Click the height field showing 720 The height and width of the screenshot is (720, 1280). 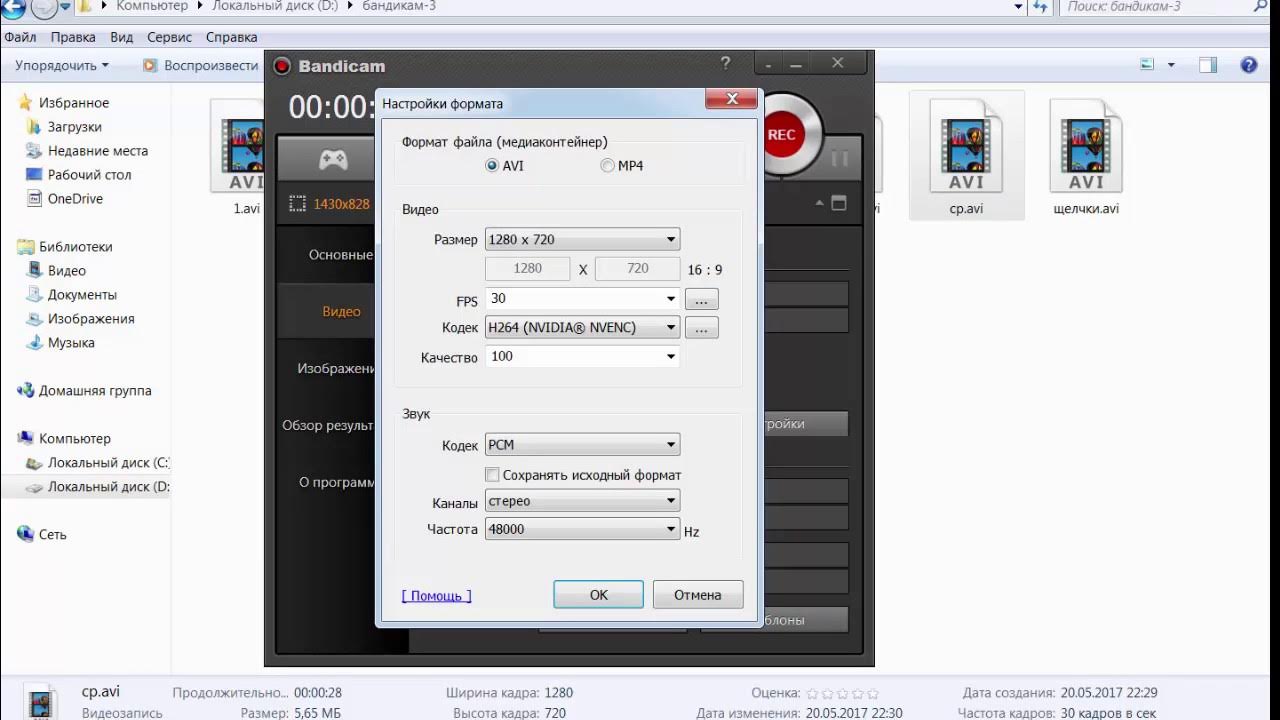[x=638, y=269]
